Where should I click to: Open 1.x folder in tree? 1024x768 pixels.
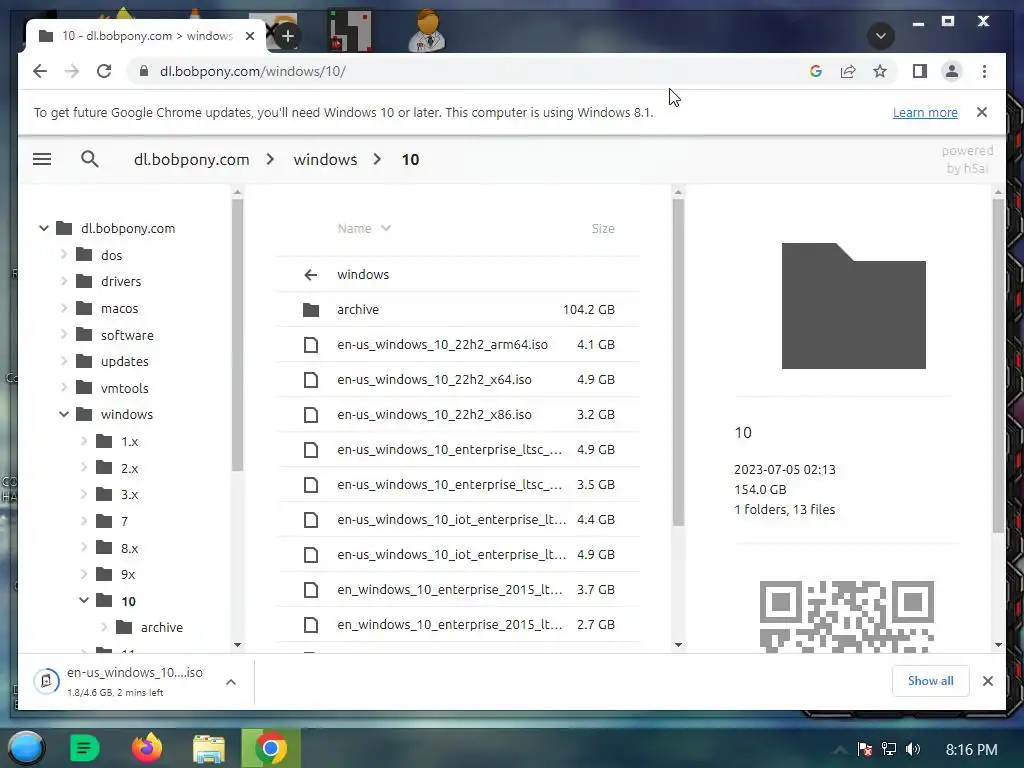(118, 441)
